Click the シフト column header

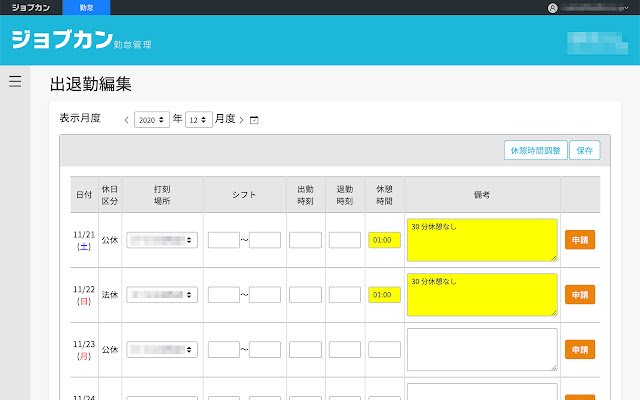click(x=244, y=195)
